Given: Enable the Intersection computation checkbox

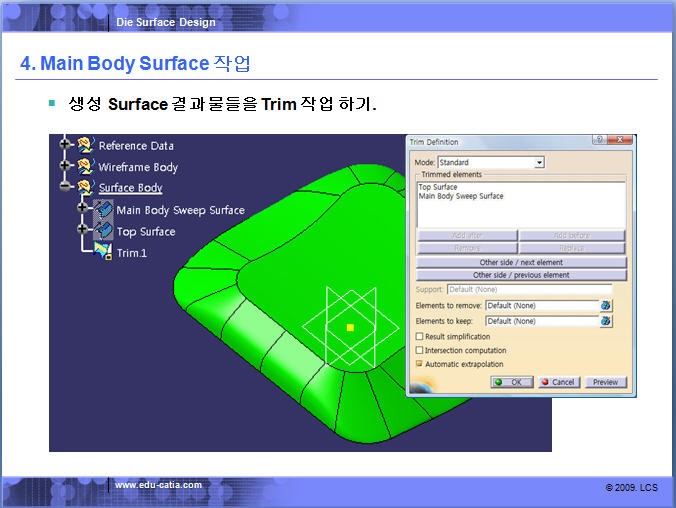Looking at the screenshot, I should [x=419, y=351].
